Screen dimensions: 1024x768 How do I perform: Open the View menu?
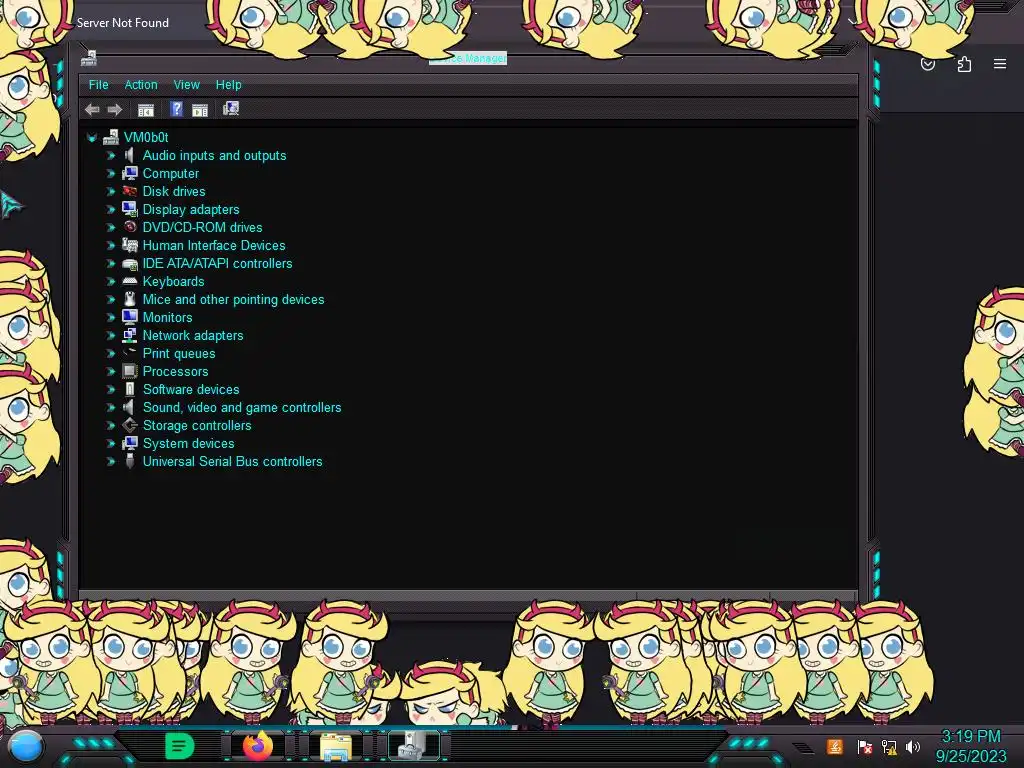pos(187,85)
